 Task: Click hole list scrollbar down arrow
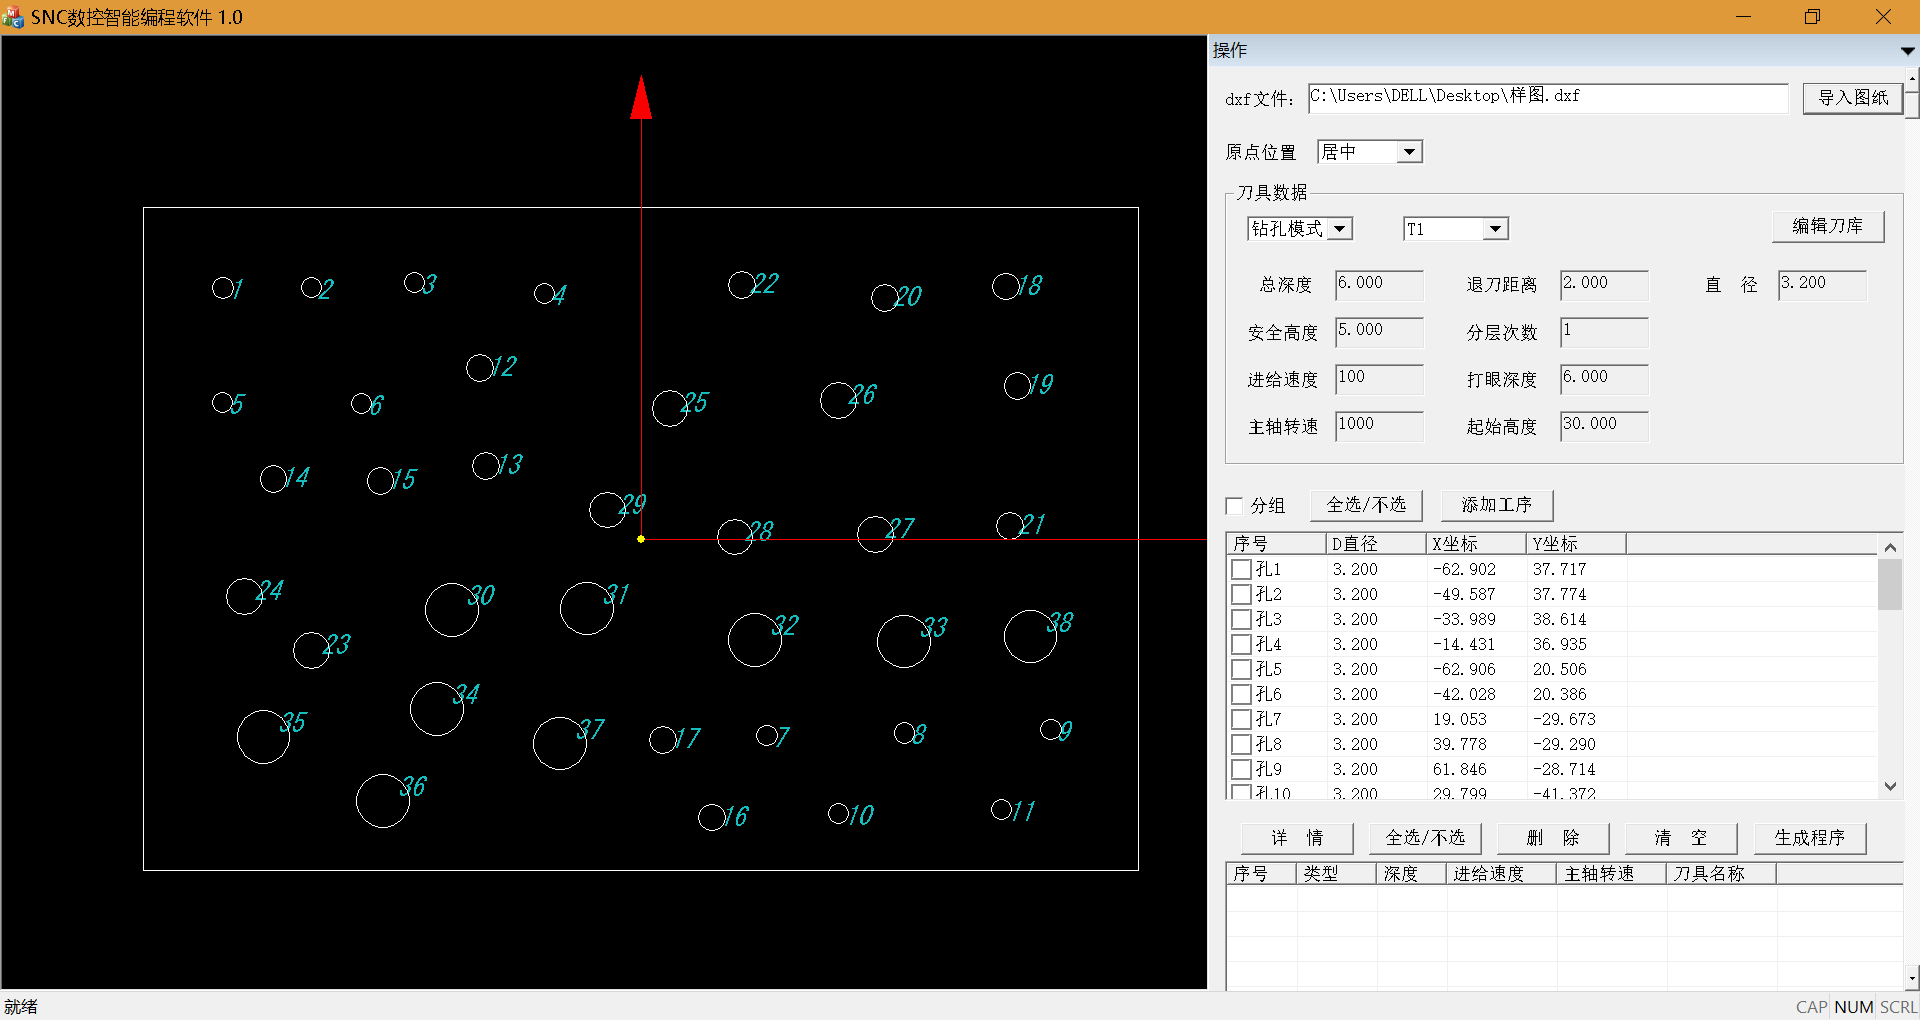1890,786
